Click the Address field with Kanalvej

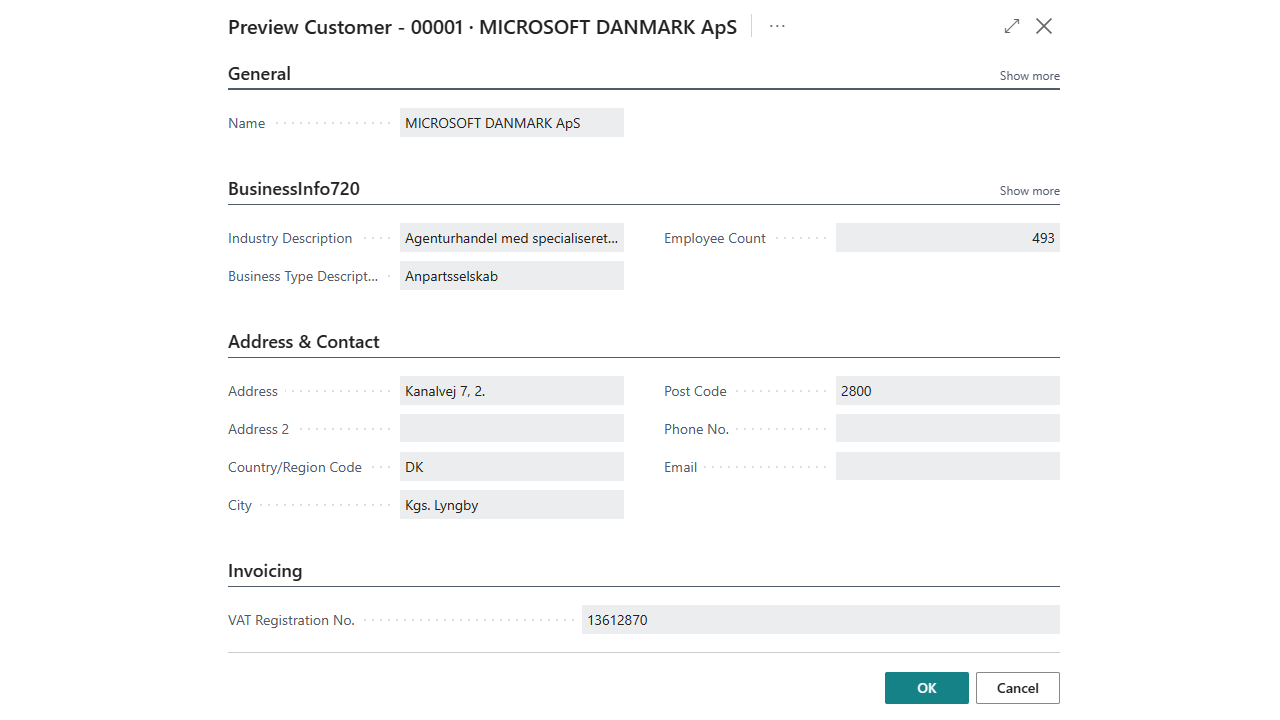tap(512, 391)
